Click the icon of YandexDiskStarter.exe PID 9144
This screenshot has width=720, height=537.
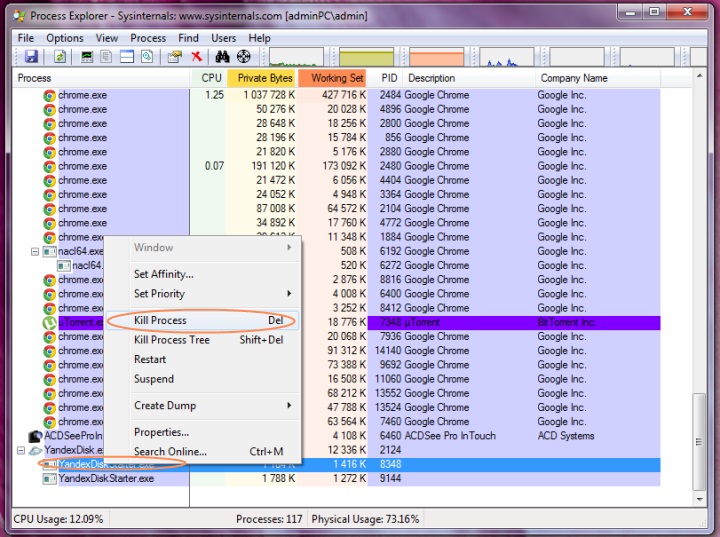(50, 479)
